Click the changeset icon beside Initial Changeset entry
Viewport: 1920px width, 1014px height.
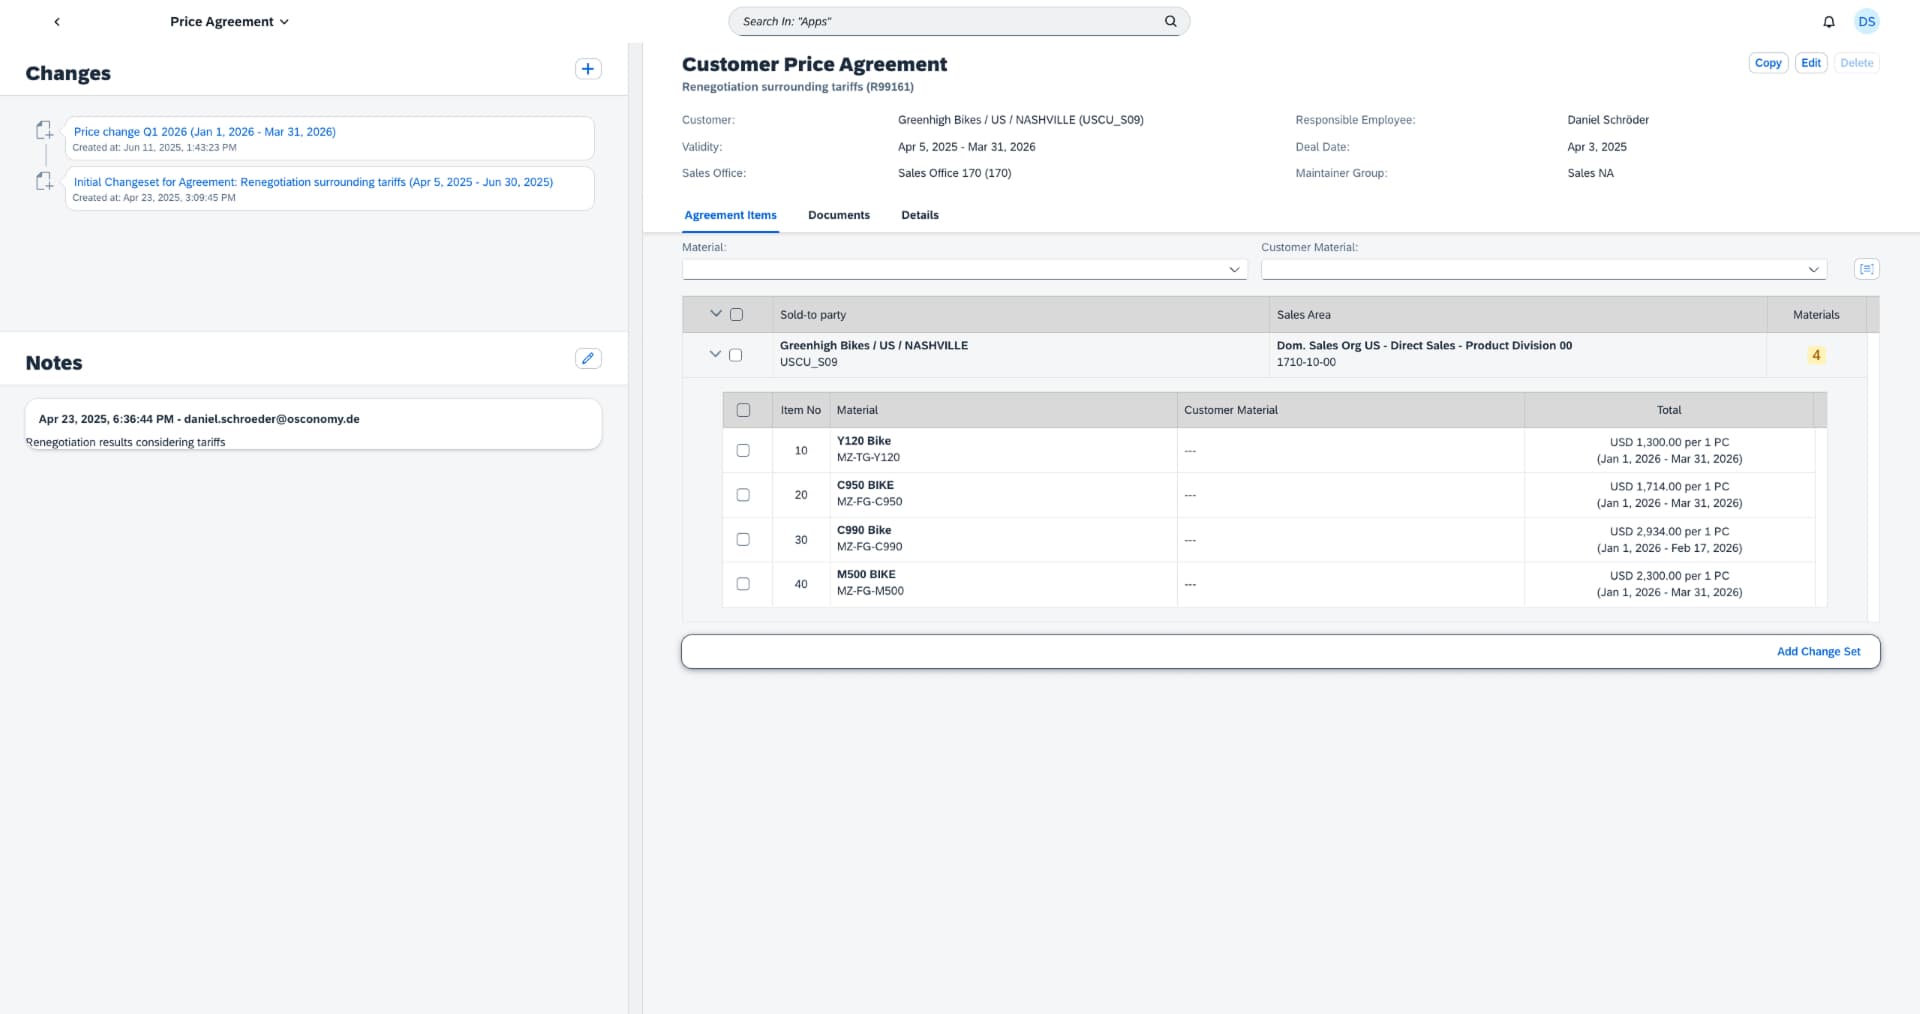(x=44, y=182)
